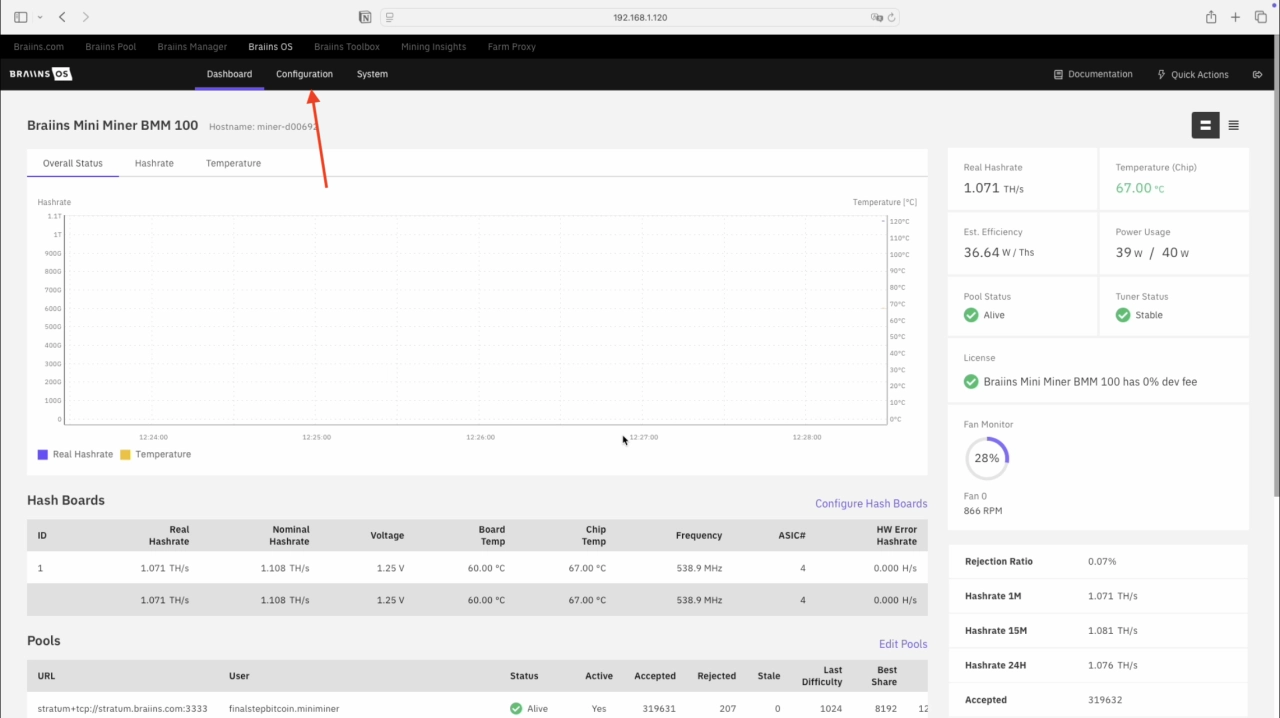The image size is (1280, 718).
Task: Click the 1.071 TH/s Real Hashrate value
Action: point(993,188)
